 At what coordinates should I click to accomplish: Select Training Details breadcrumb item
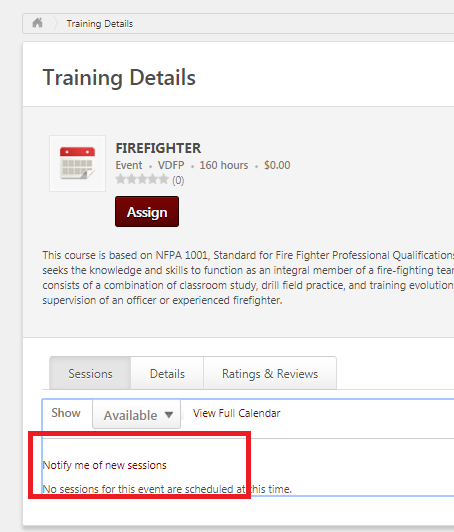pos(99,24)
